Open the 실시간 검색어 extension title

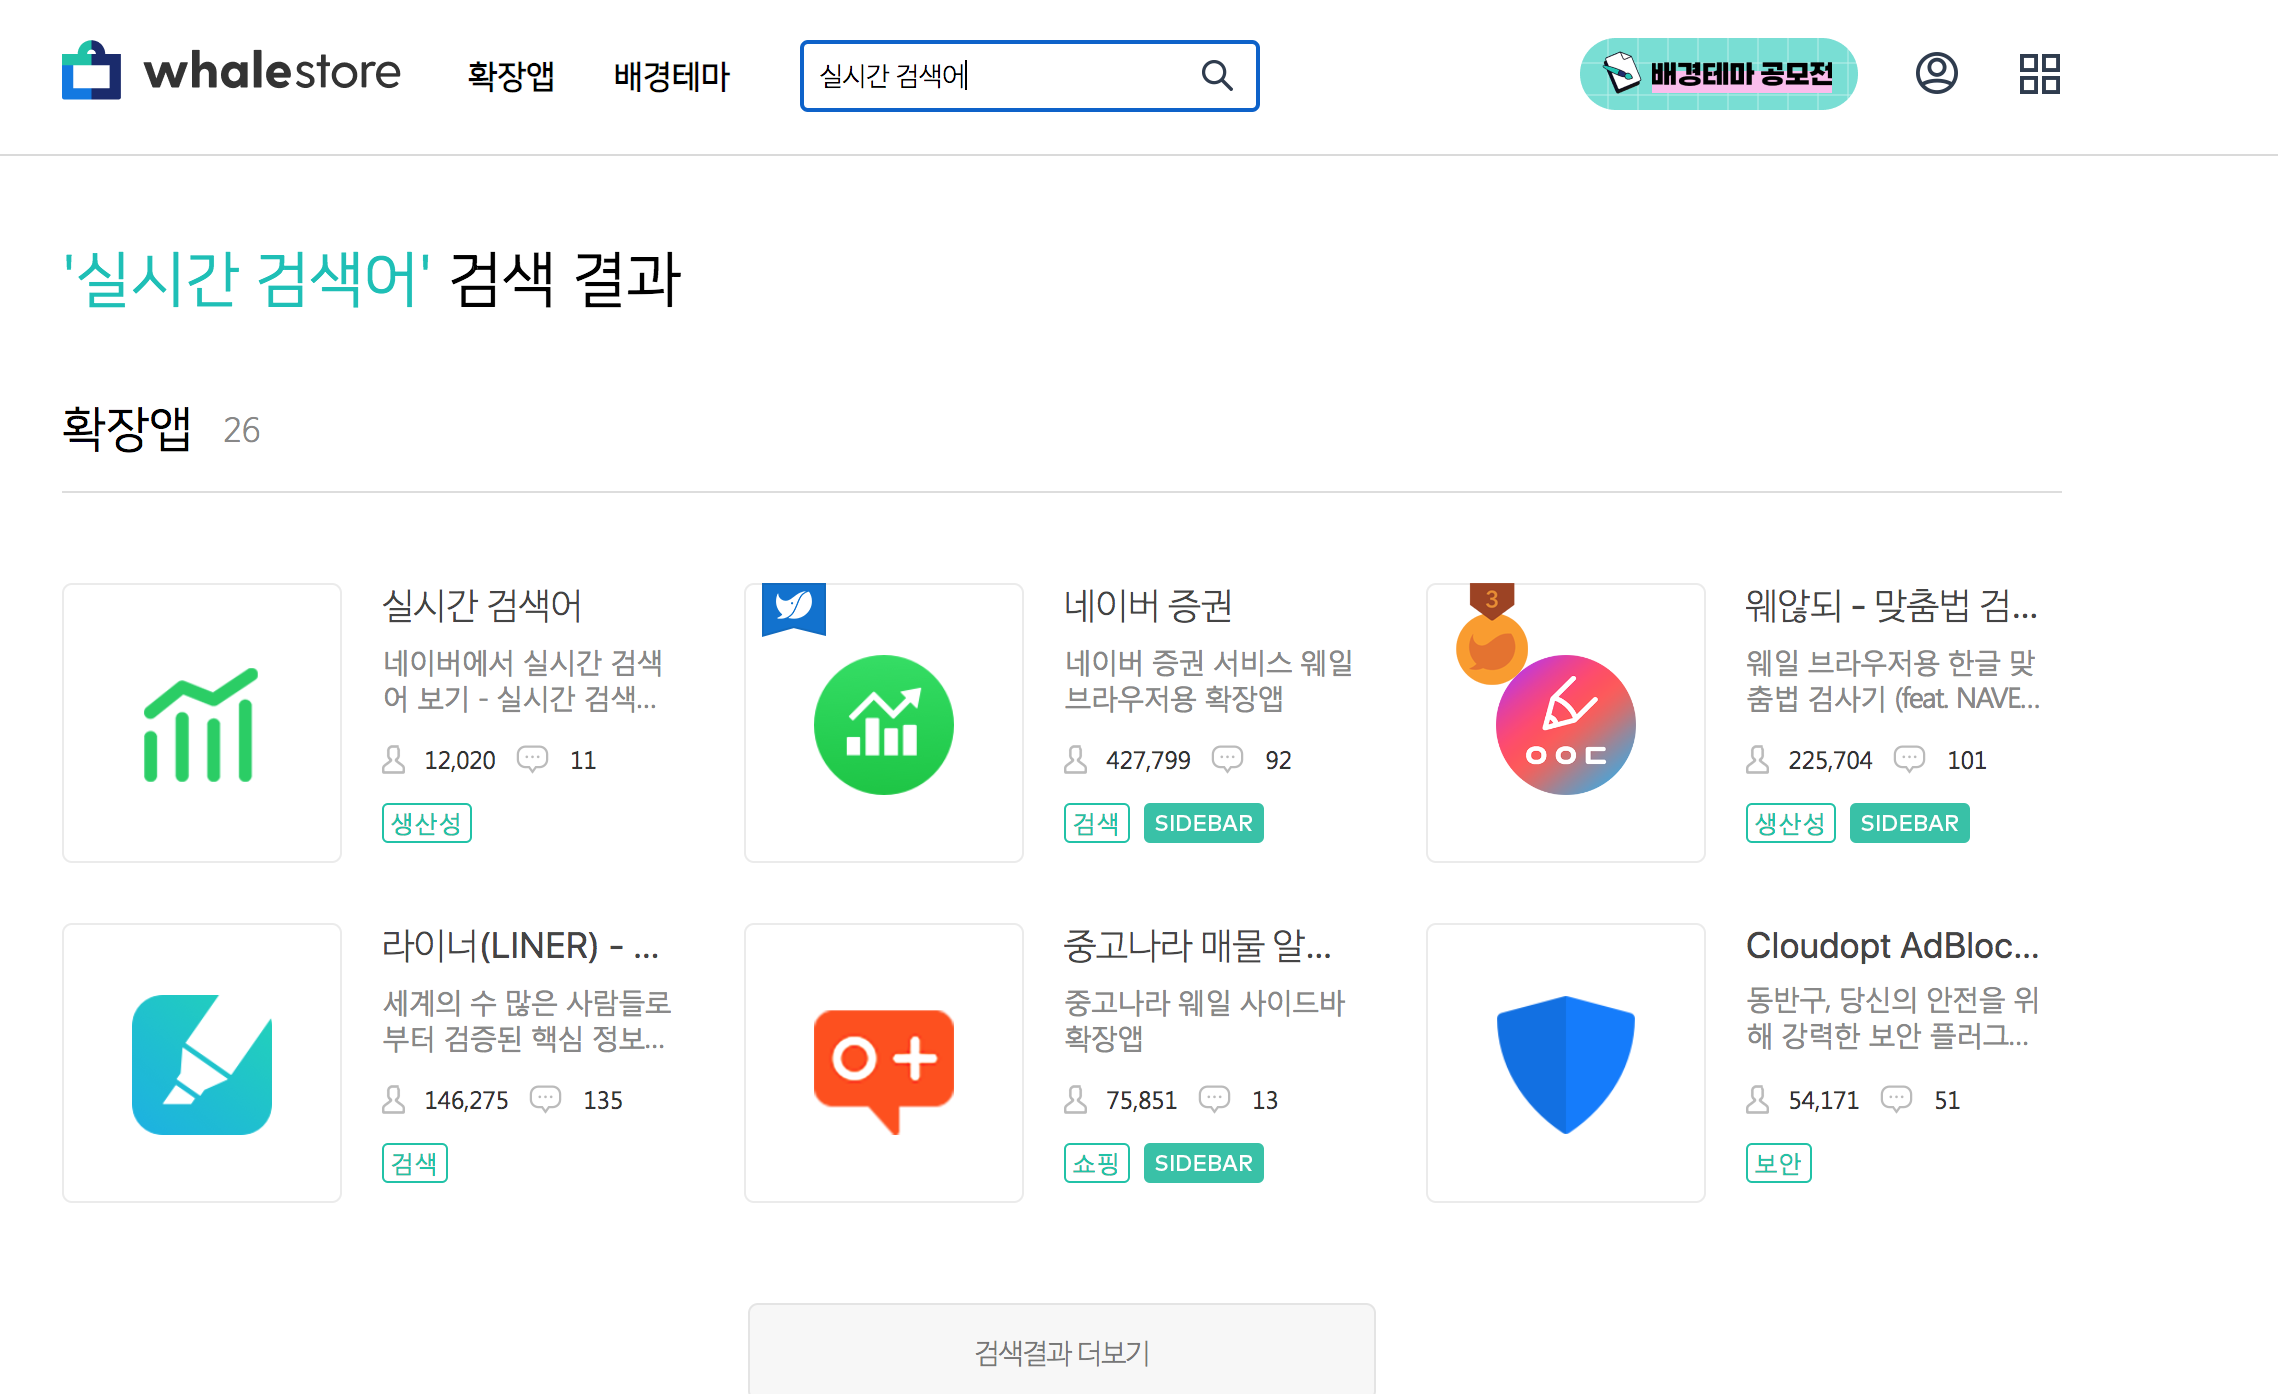(482, 605)
